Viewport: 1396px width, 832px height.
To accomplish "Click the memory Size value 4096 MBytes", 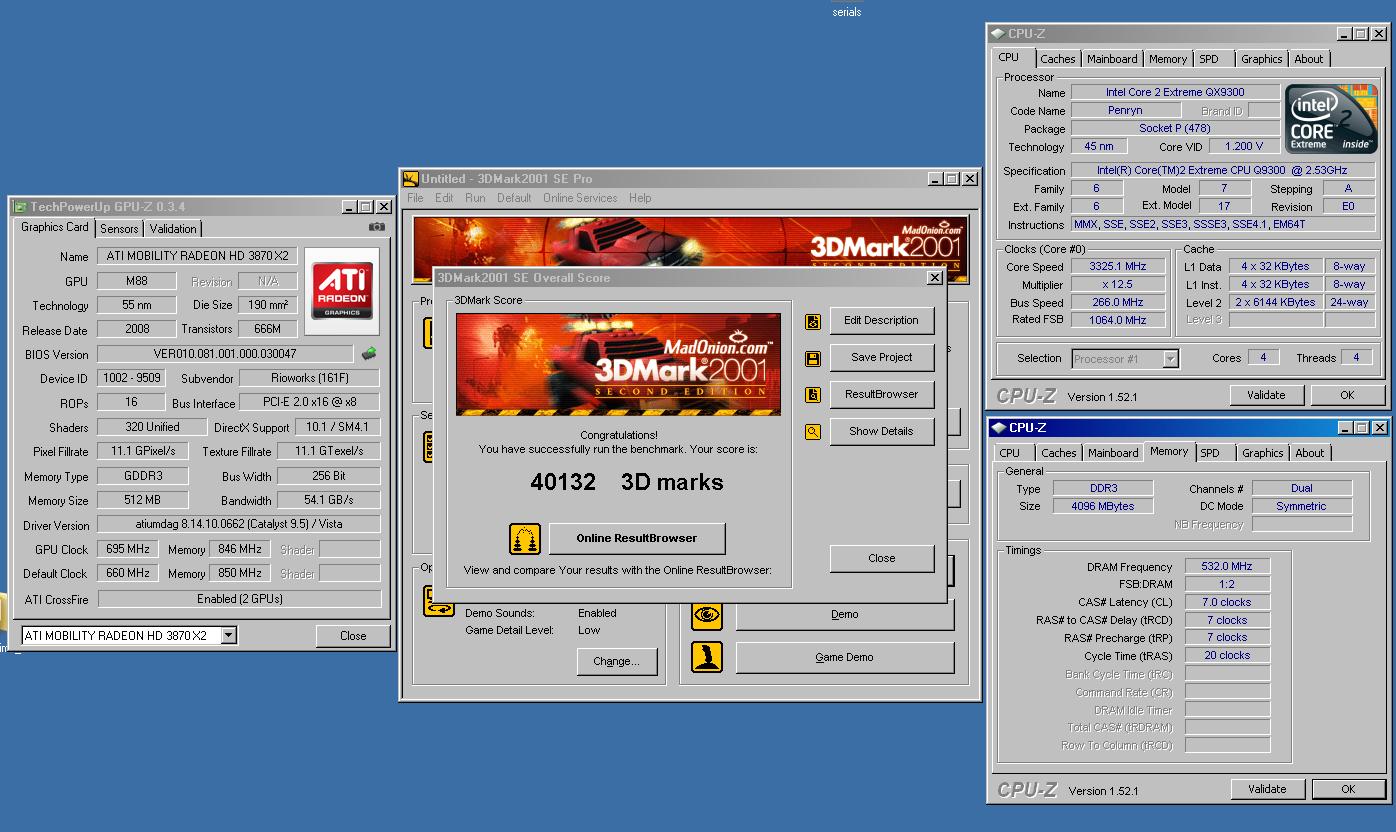I will [x=1104, y=506].
